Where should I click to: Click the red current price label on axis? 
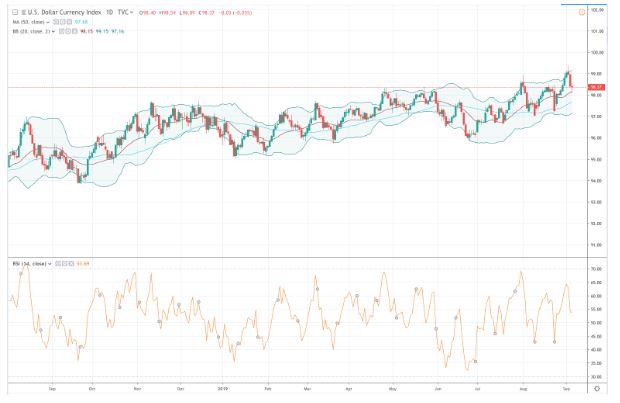click(594, 88)
